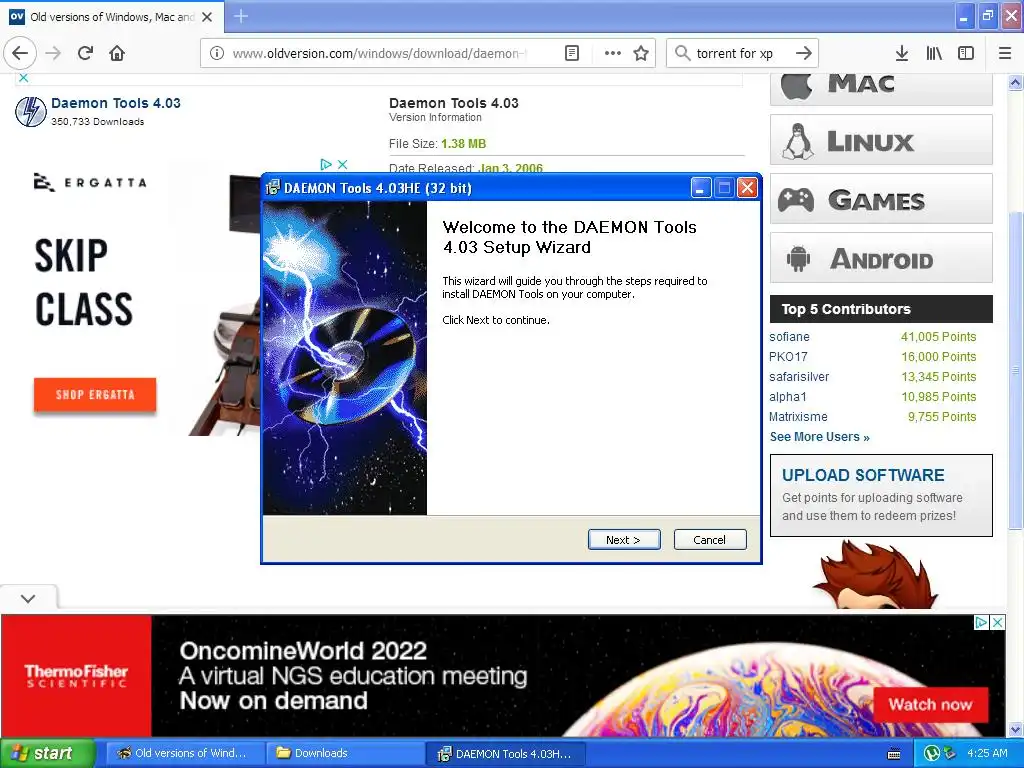1024x768 pixels.
Task: Reload the current page
Action: [x=86, y=53]
